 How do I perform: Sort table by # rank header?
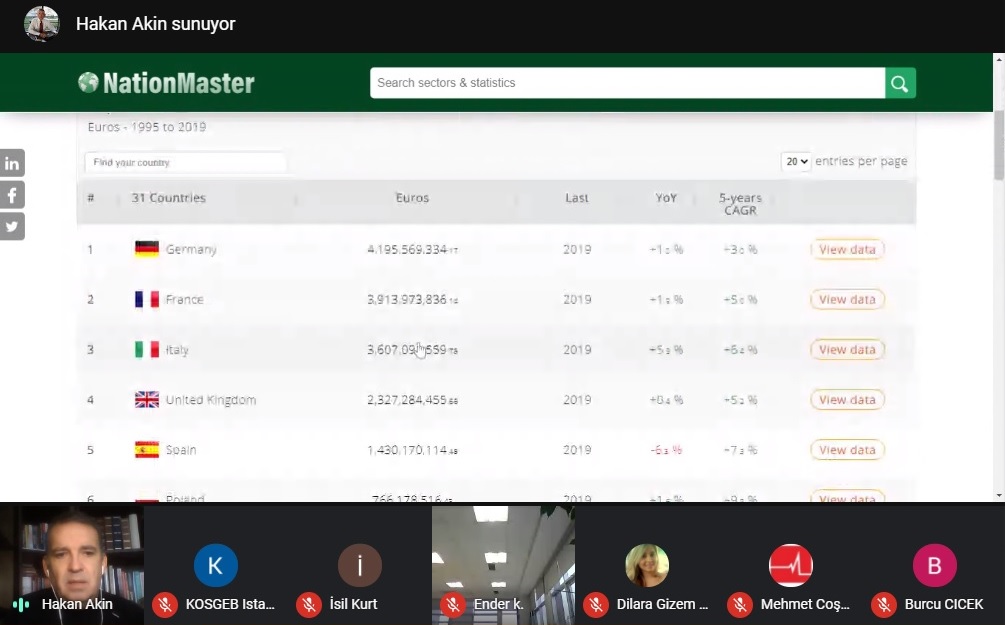click(x=90, y=198)
